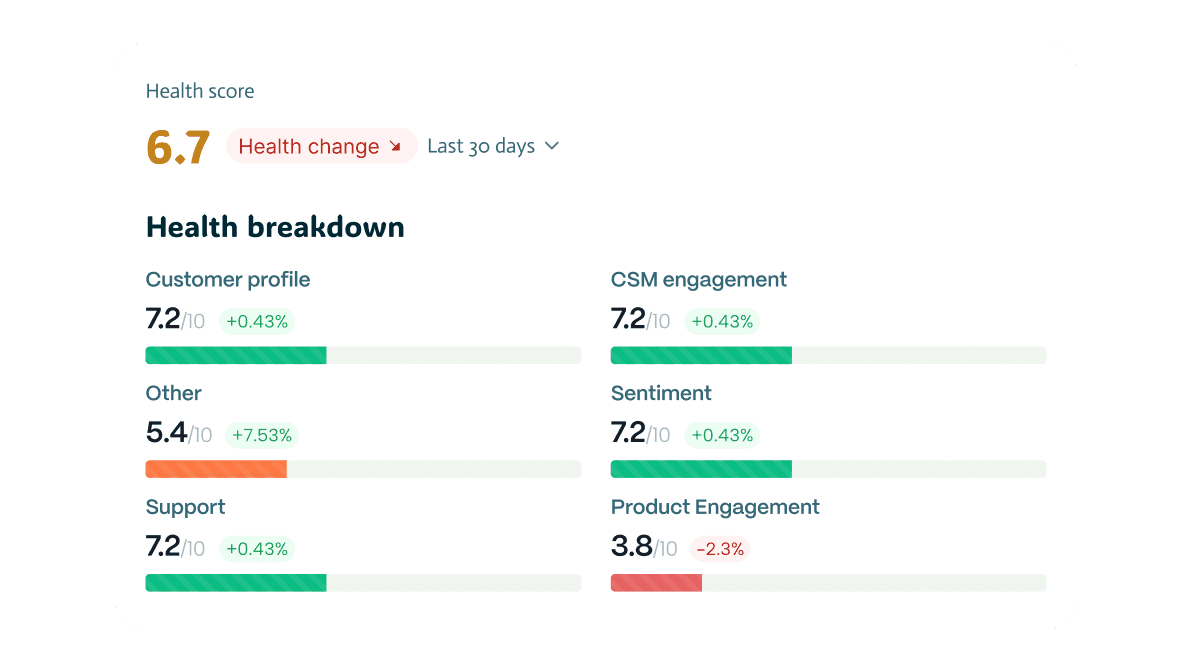The width and height of the screenshot is (1192, 672).
Task: Click the CSM engagement progress bar
Action: pyautogui.click(x=701, y=355)
